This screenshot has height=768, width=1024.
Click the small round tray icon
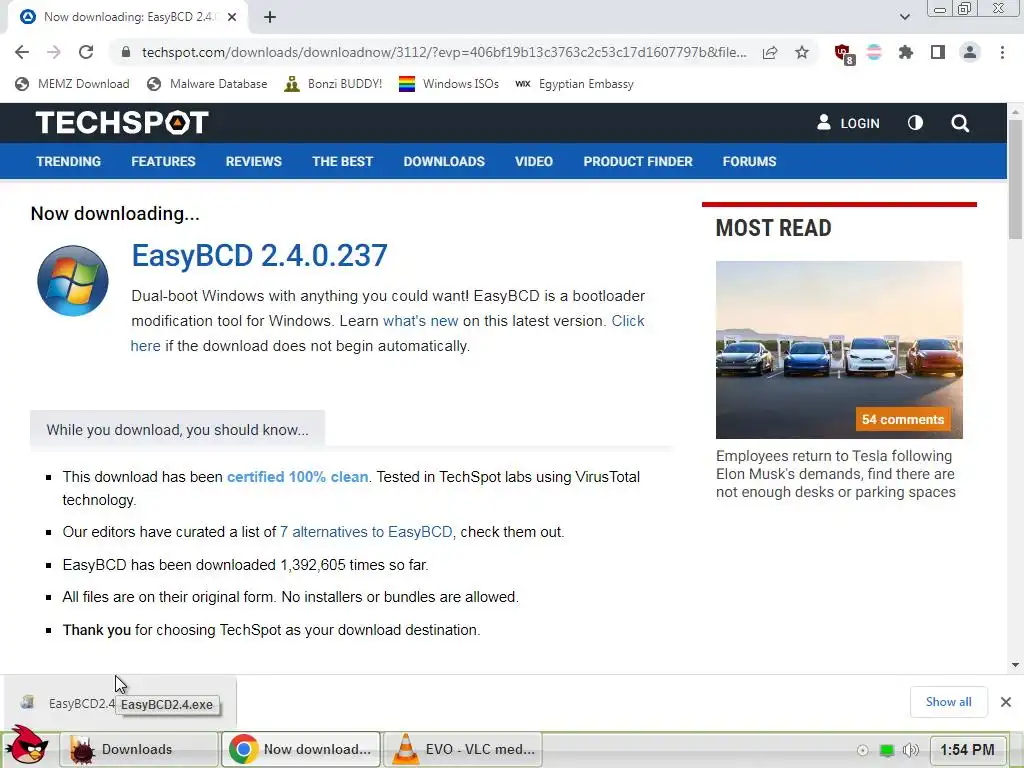pyautogui.click(x=863, y=750)
